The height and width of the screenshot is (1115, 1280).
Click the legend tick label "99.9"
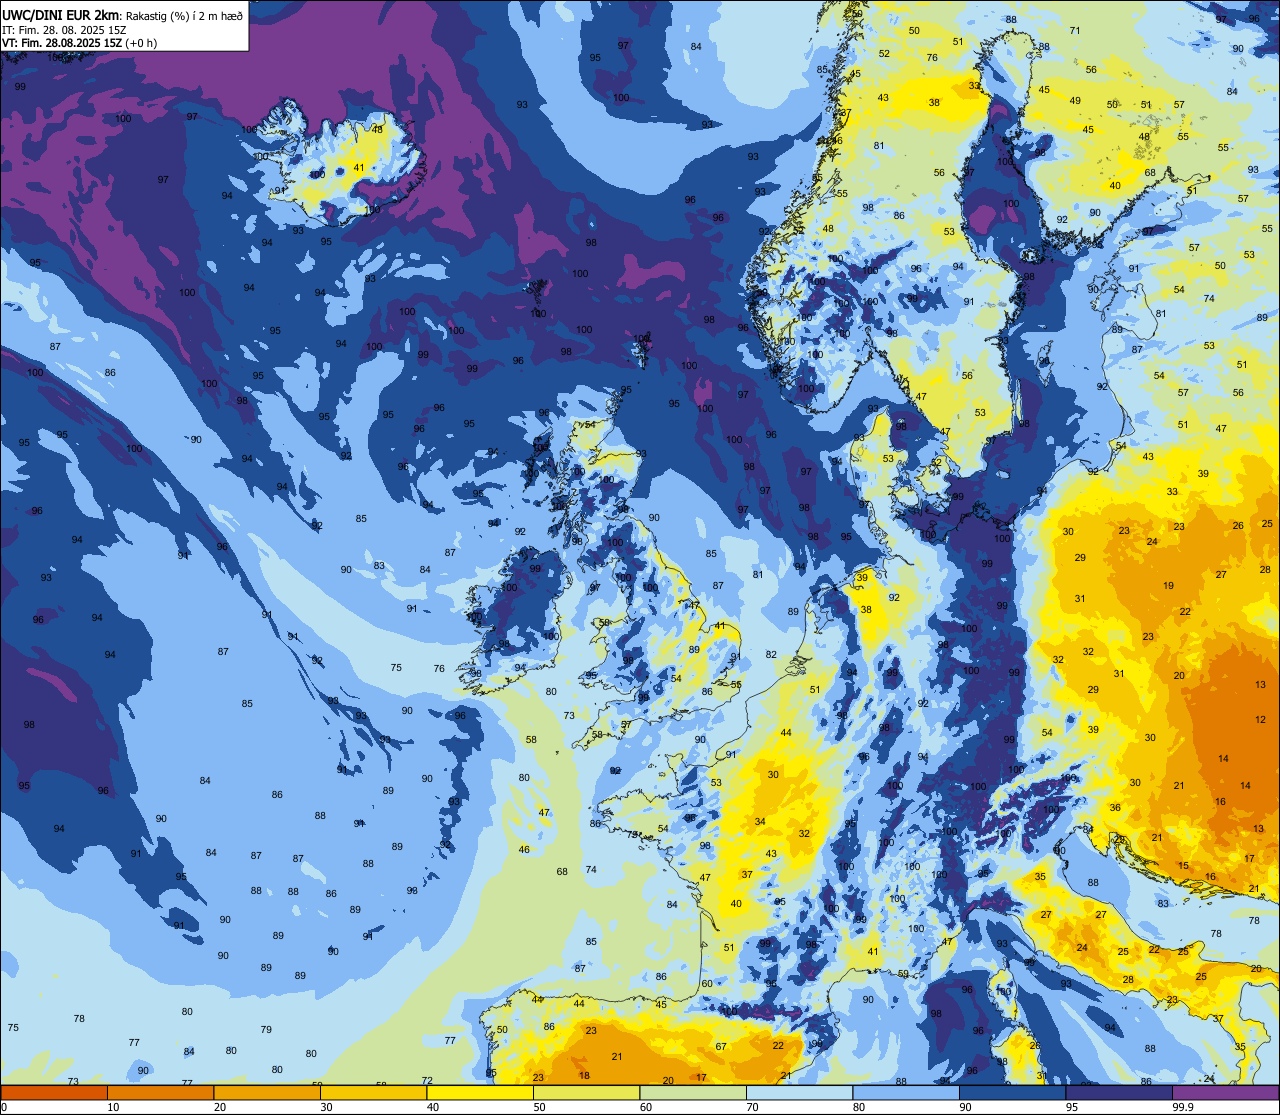[1183, 1107]
